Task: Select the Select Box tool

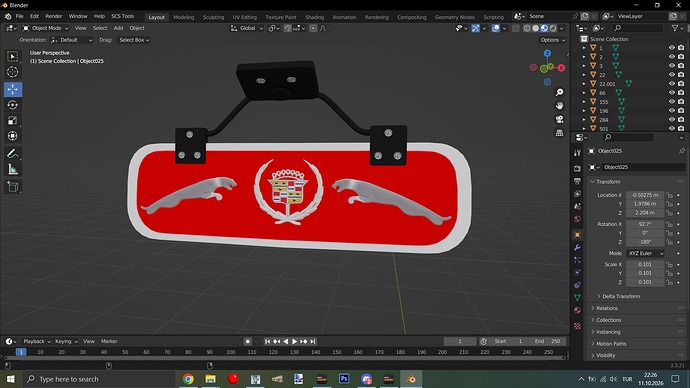Action: pyautogui.click(x=12, y=56)
